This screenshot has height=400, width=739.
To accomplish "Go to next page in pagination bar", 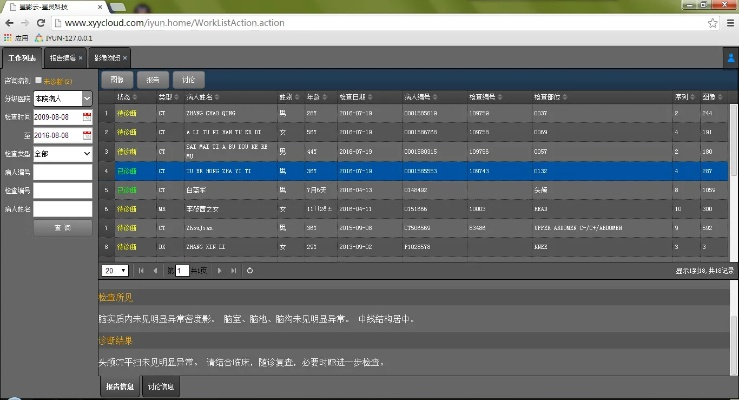I will click(219, 270).
